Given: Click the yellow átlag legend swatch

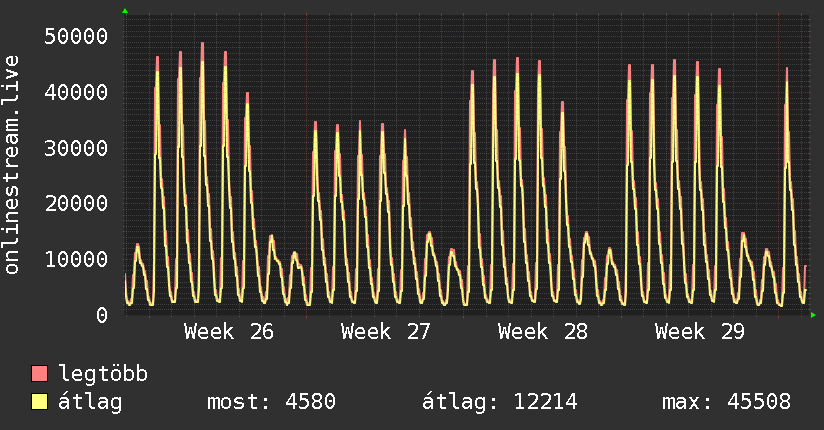Looking at the screenshot, I should coord(39,402).
